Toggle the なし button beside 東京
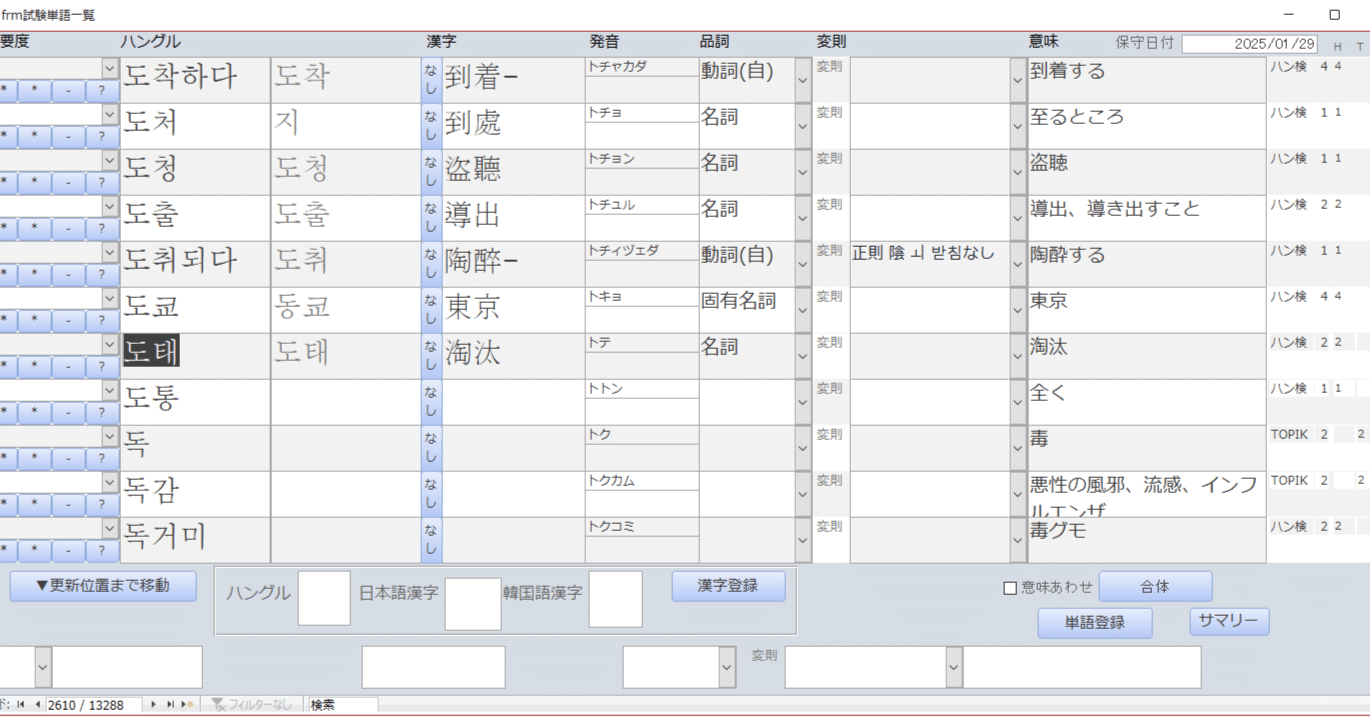This screenshot has height=717, width=1370. click(x=431, y=310)
